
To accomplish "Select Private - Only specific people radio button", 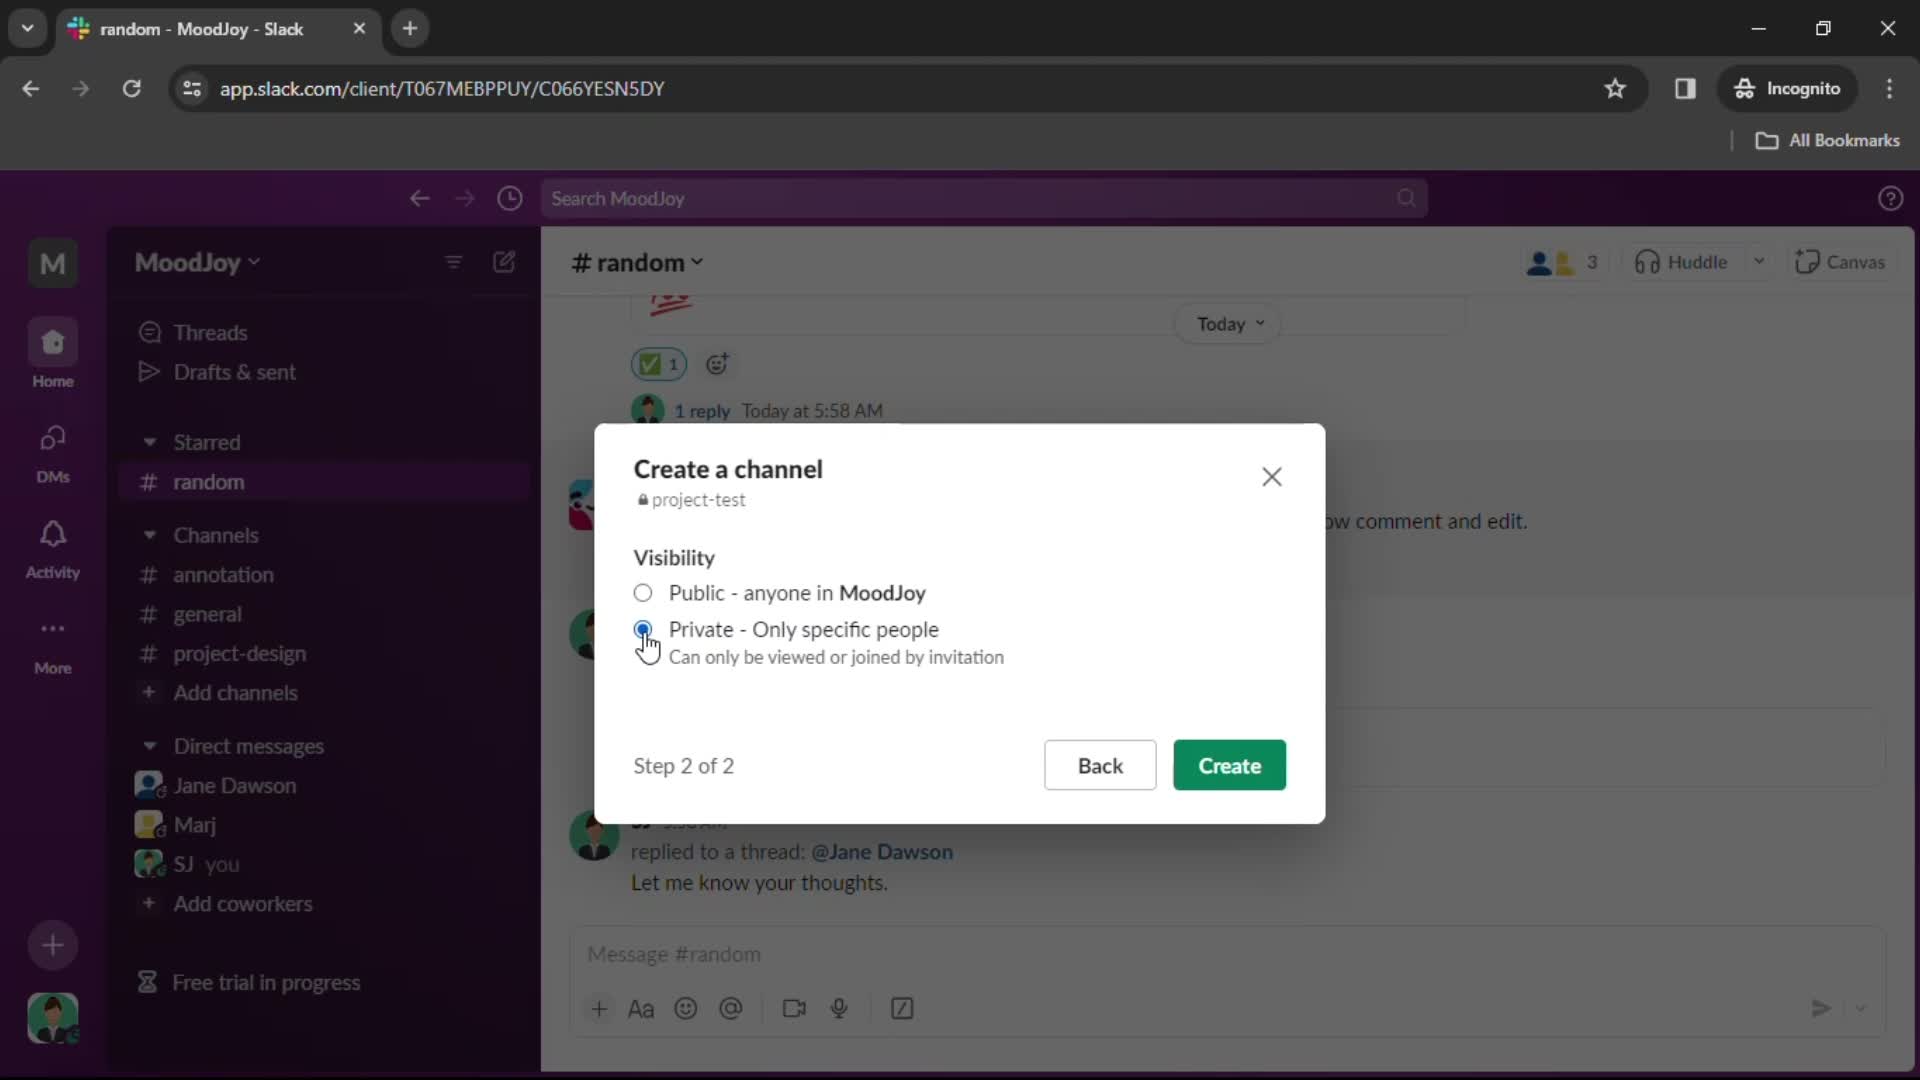I will (642, 629).
